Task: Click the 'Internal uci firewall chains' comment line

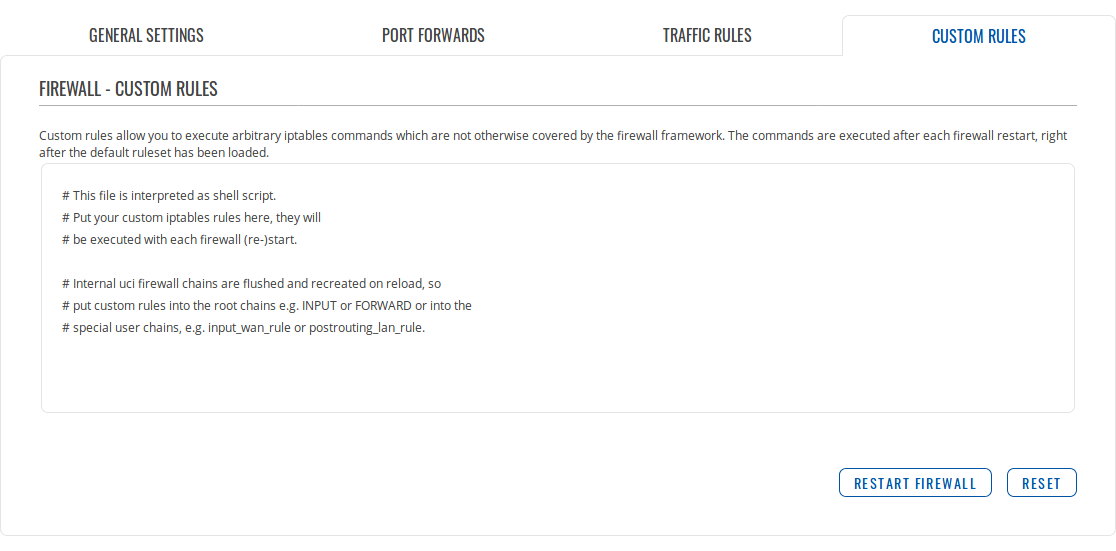Action: 250,283
